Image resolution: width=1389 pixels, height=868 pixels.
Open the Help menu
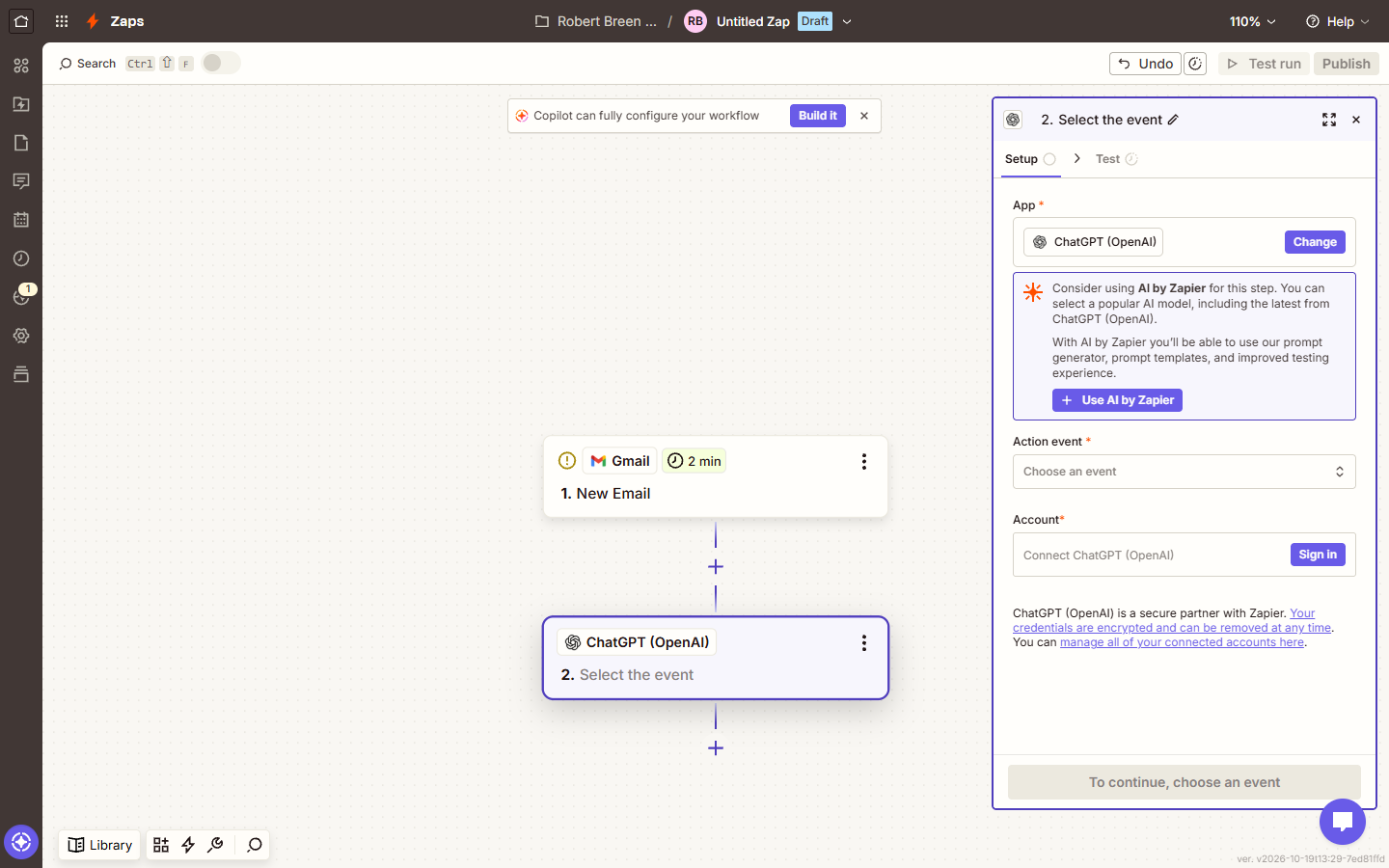1338,21
